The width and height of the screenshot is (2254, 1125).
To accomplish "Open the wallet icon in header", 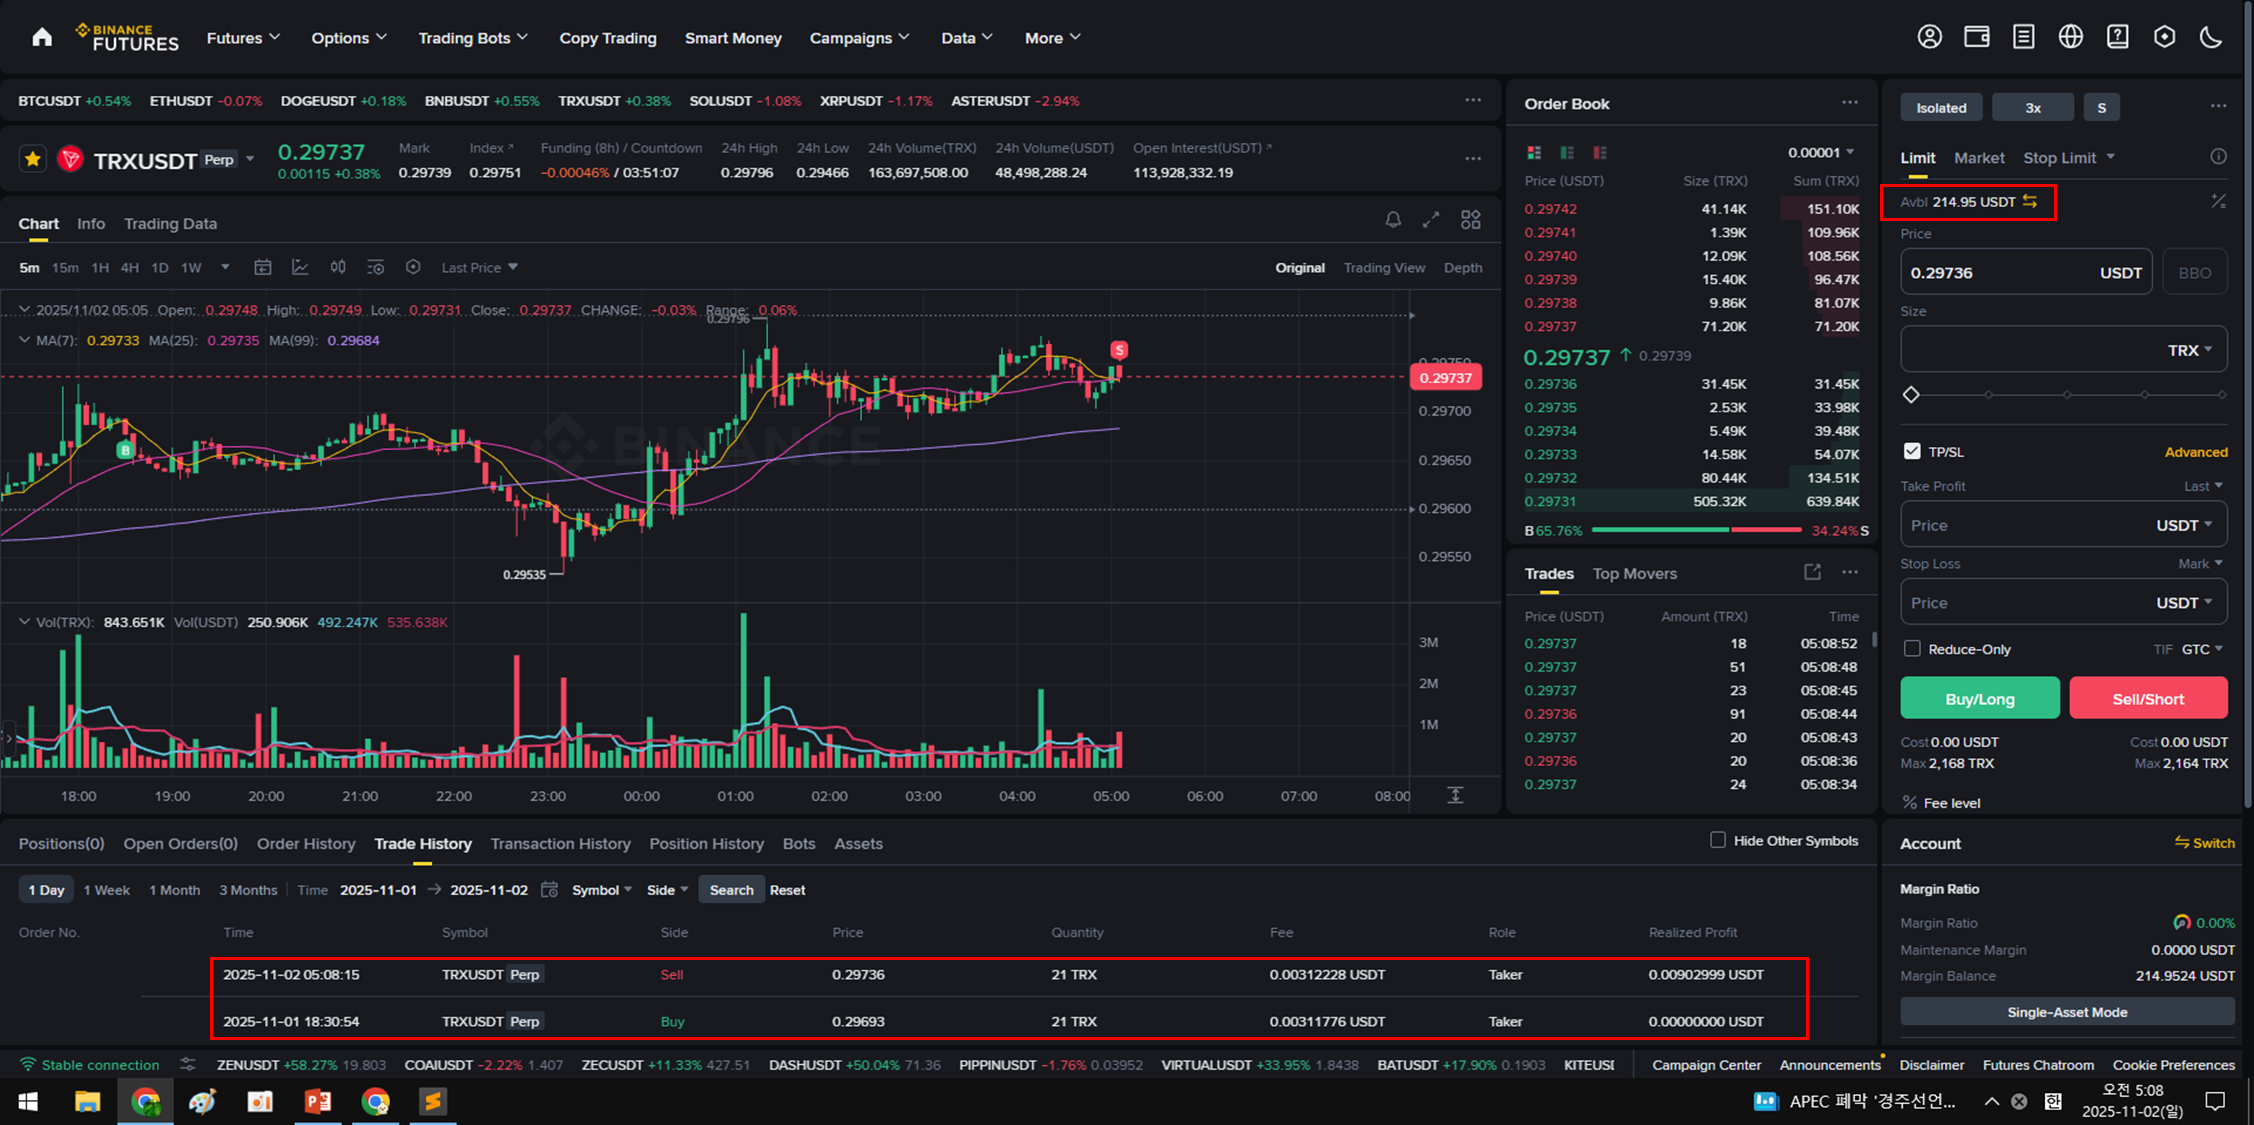I will 1976,37.
